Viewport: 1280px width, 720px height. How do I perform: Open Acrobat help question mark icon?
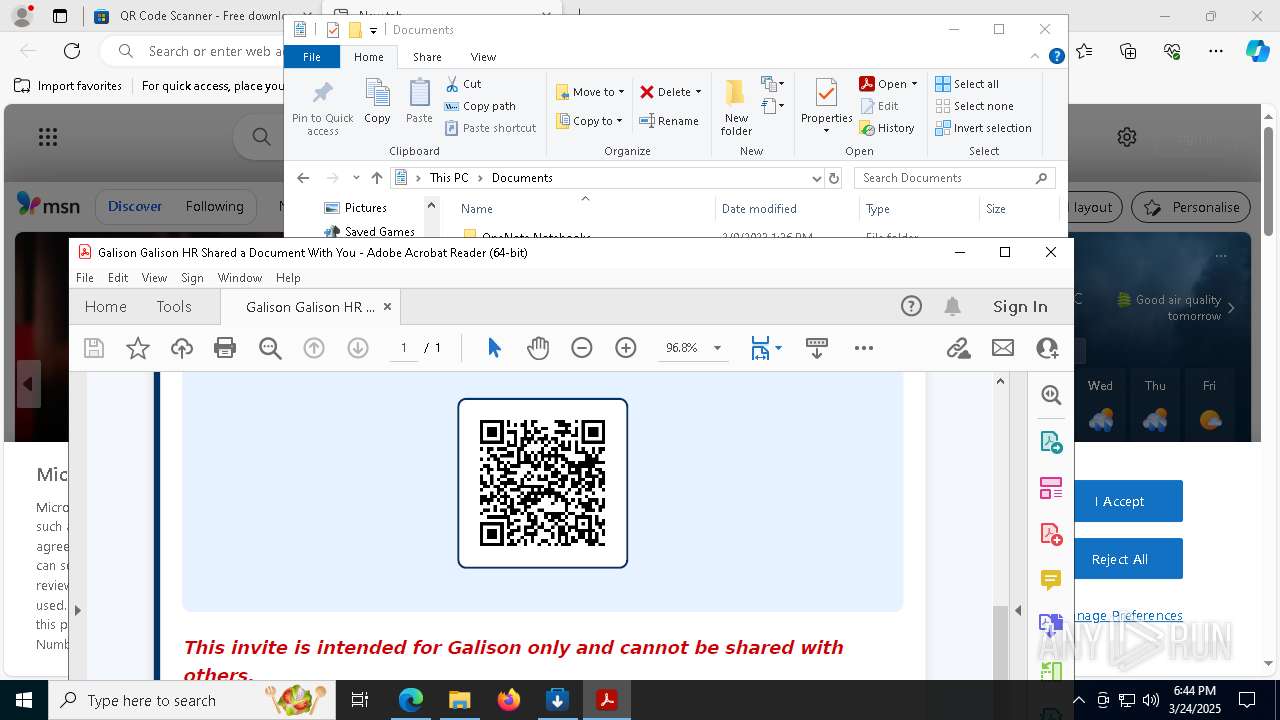pos(911,306)
